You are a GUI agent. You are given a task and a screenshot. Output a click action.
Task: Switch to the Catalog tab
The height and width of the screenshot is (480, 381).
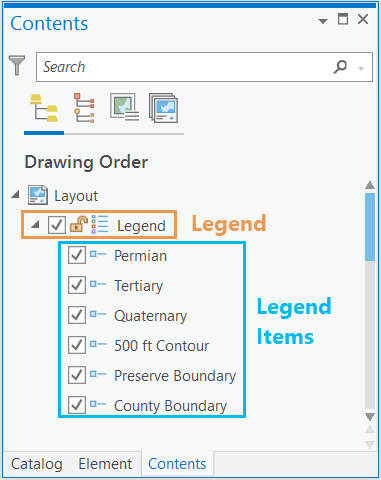coord(37,464)
